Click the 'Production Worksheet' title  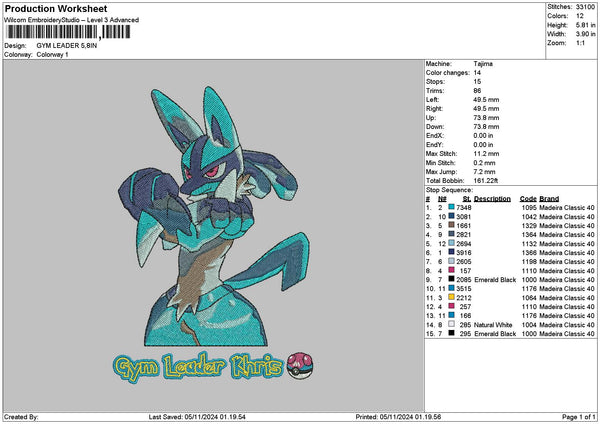coord(56,9)
